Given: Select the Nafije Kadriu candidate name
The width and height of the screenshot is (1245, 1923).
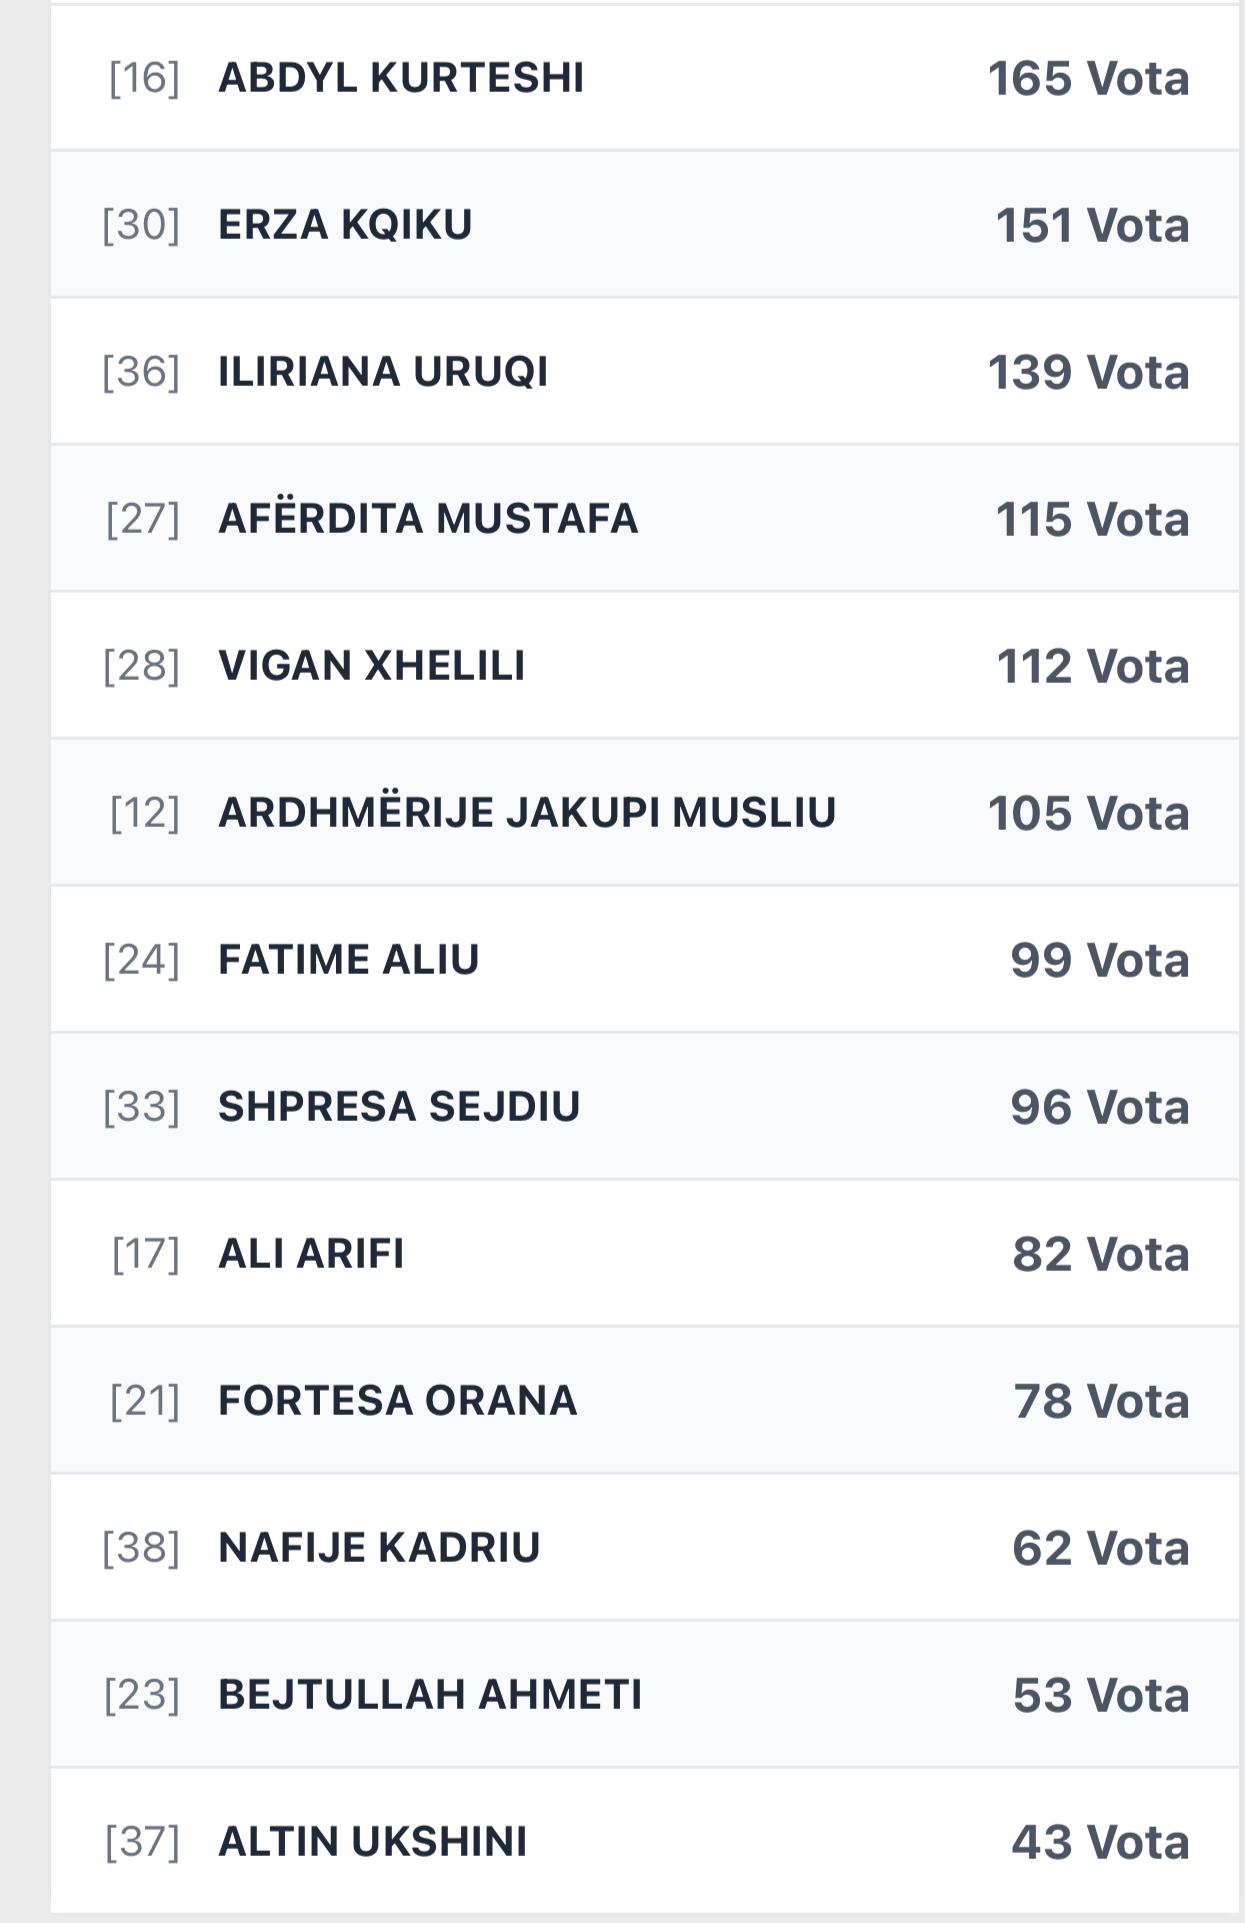Looking at the screenshot, I should click(x=379, y=1548).
